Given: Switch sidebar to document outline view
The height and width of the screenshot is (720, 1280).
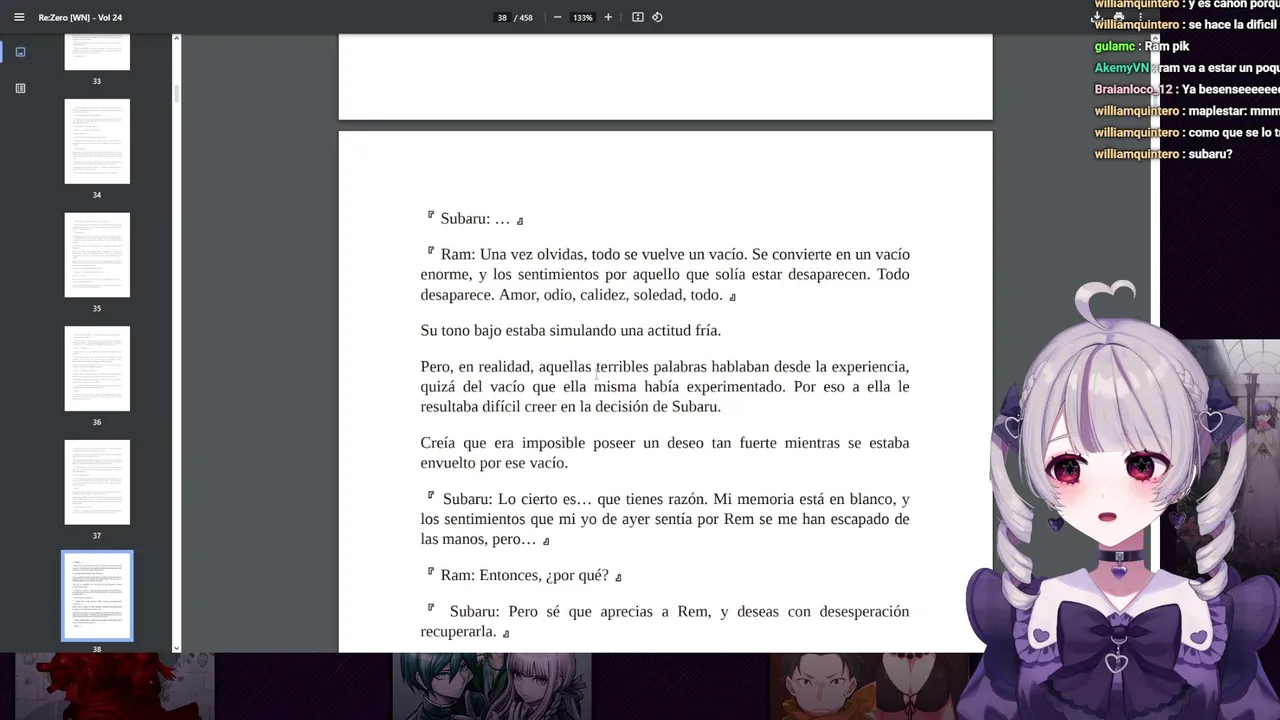Looking at the screenshot, I should (20, 88).
